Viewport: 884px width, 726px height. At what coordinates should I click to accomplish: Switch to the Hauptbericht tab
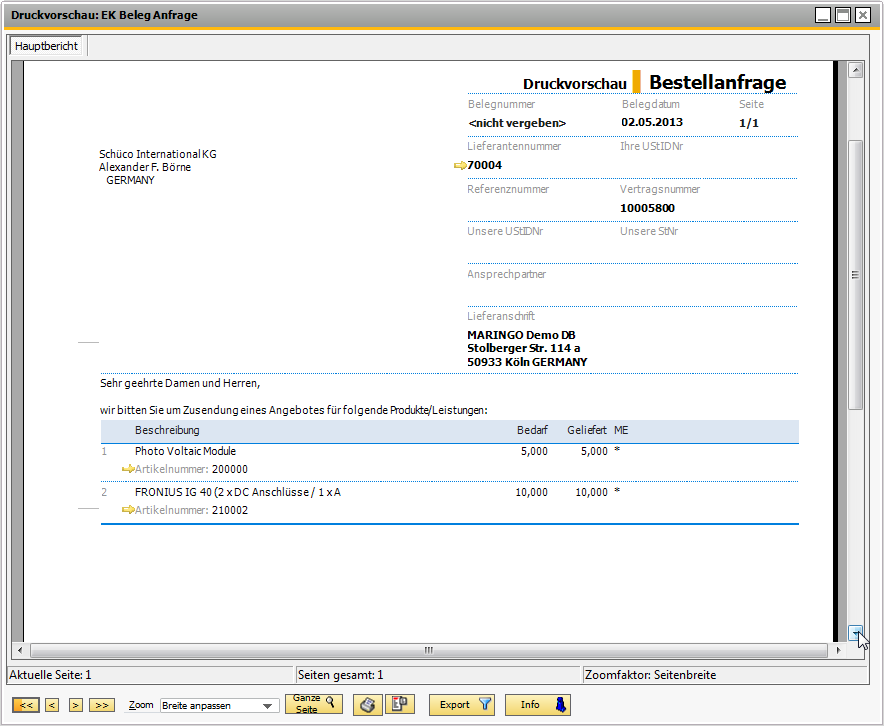(x=47, y=46)
